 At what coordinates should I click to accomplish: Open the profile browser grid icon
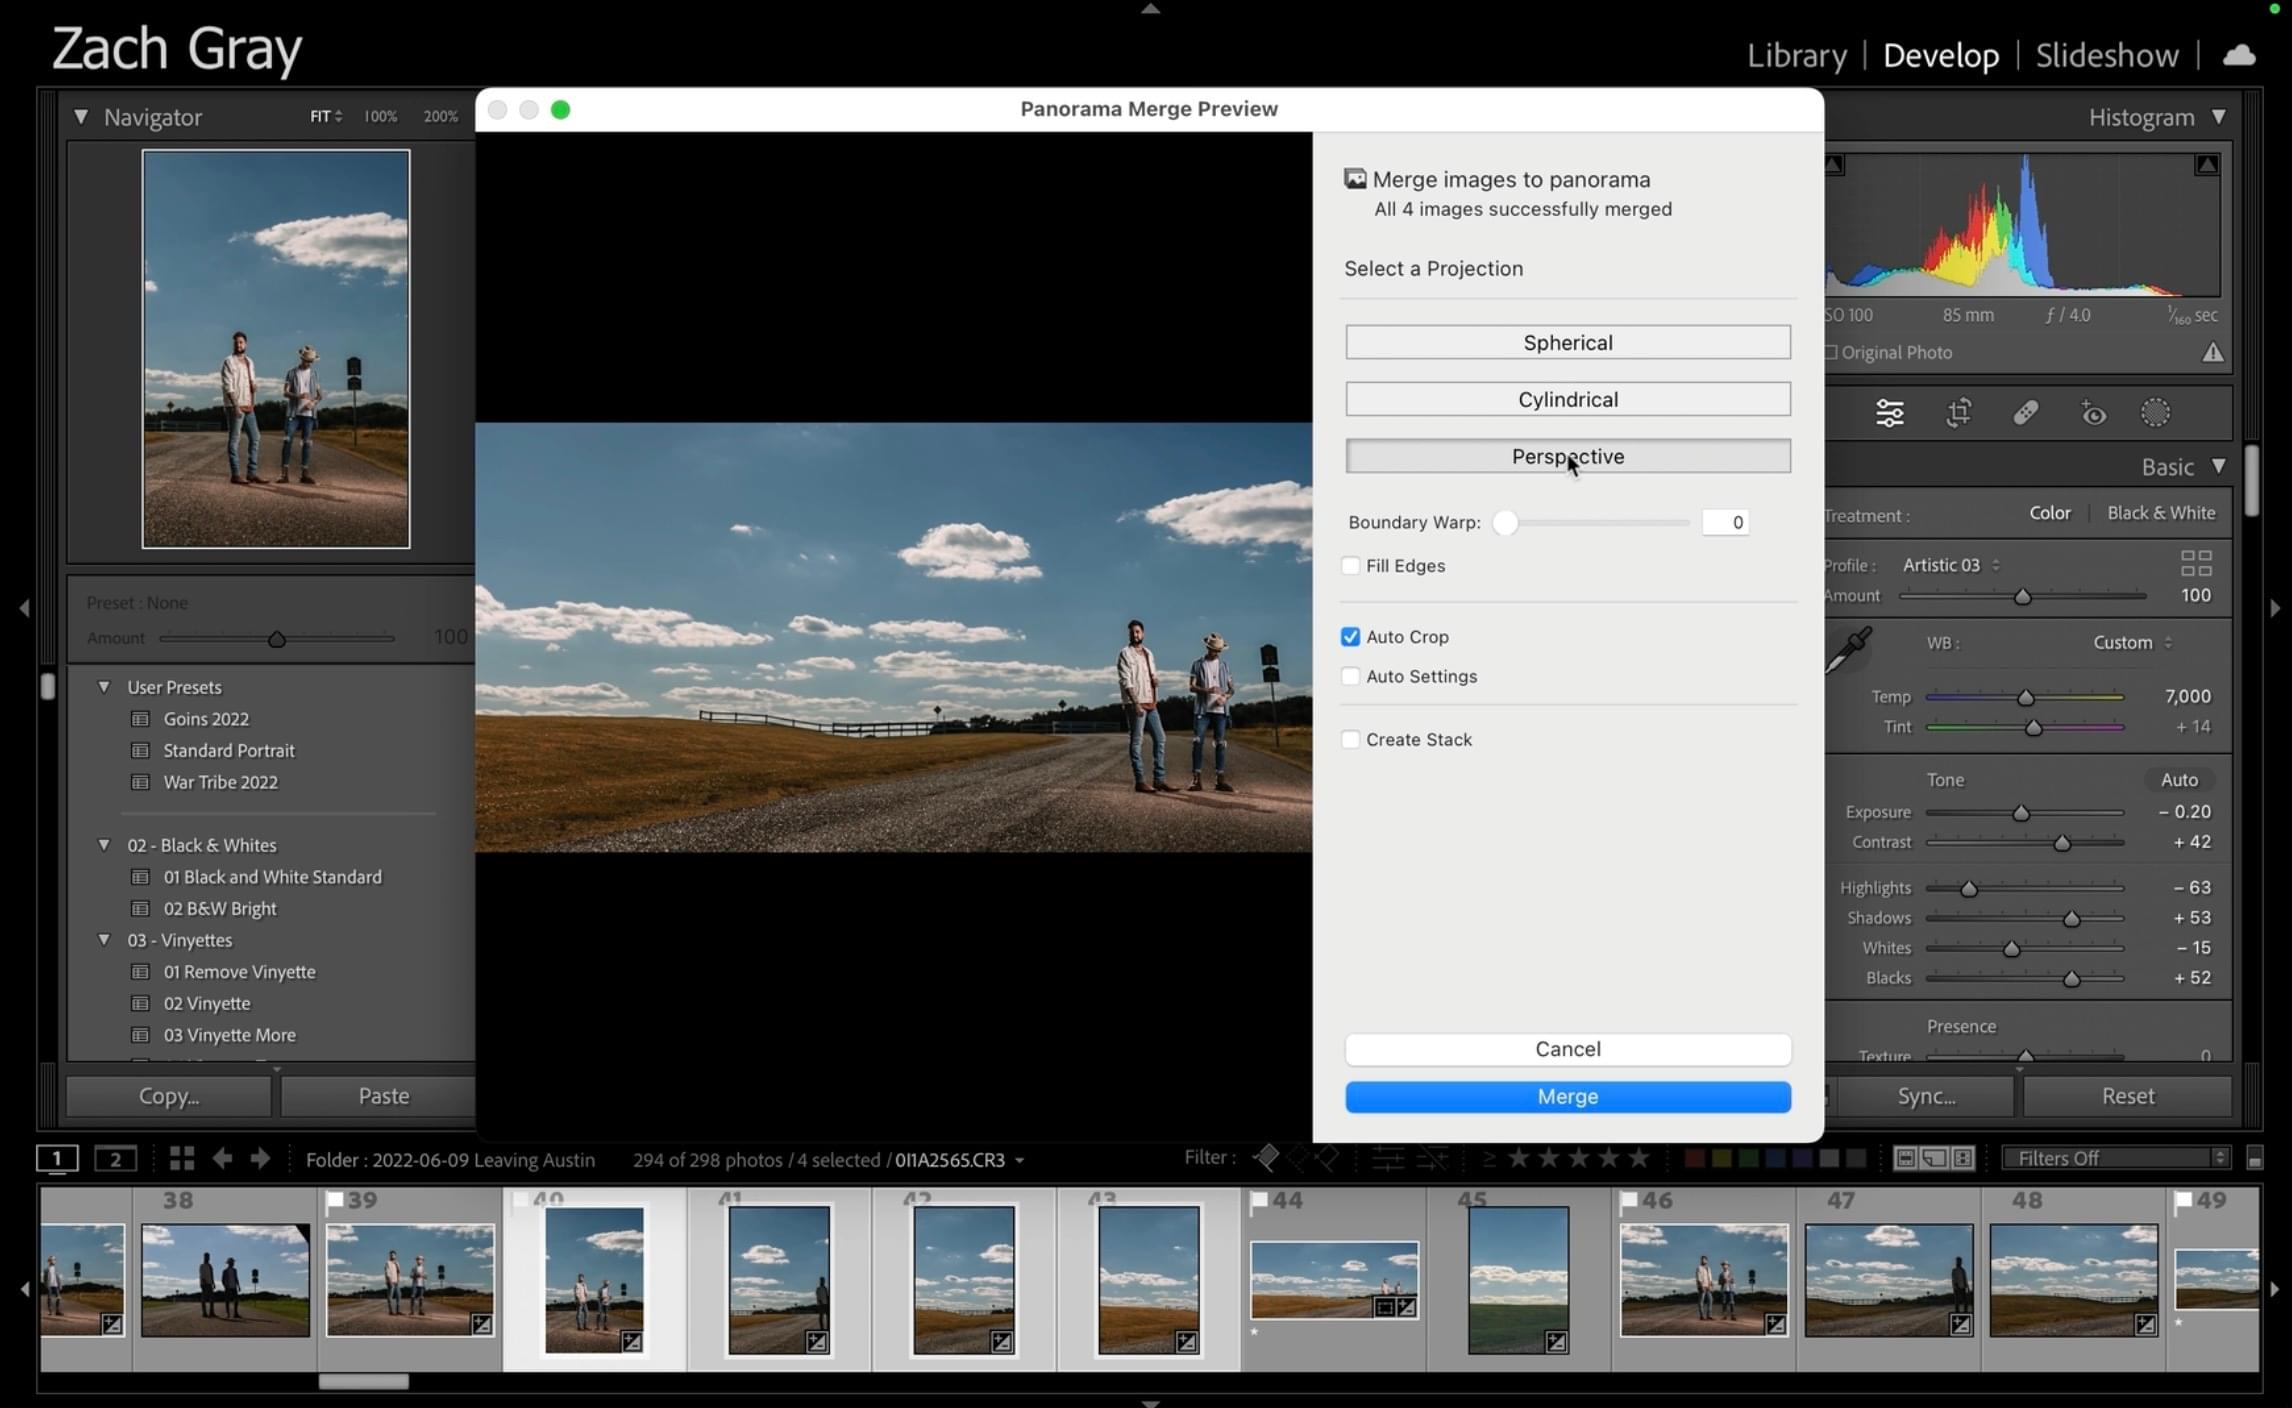point(2195,564)
